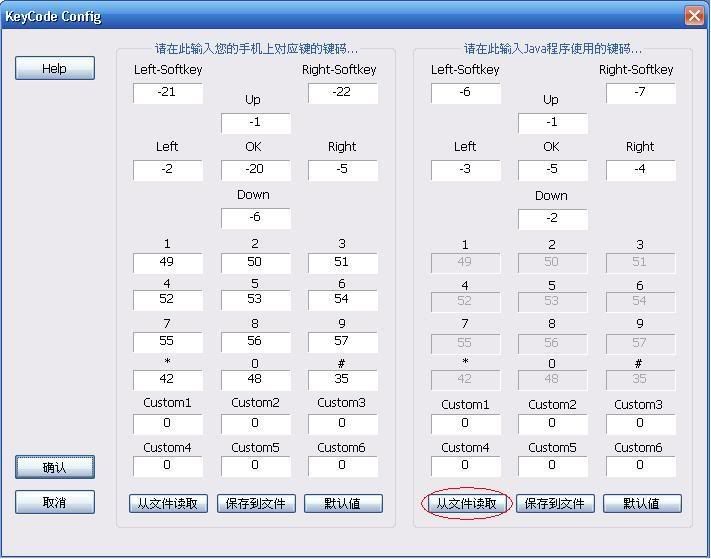Close the KeyCode Config window
The height and width of the screenshot is (559, 711).
pos(694,16)
